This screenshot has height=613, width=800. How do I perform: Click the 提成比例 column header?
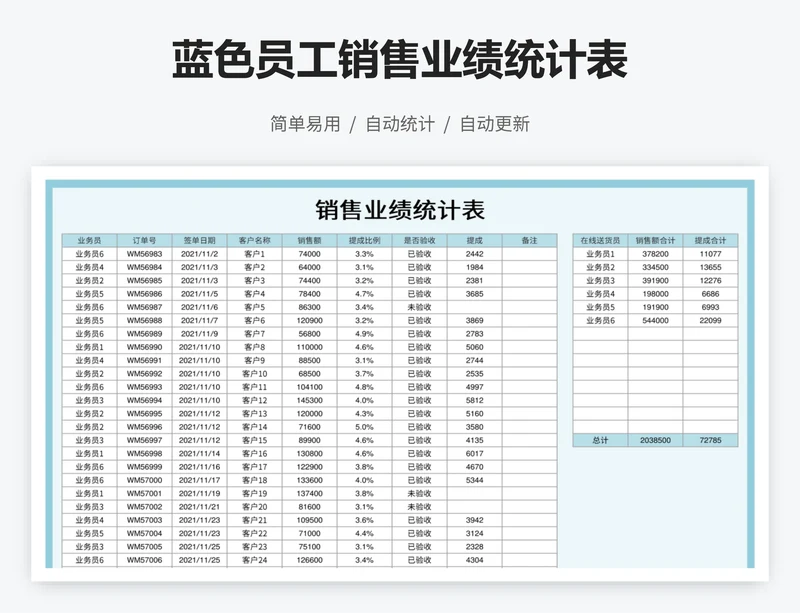tap(364, 240)
